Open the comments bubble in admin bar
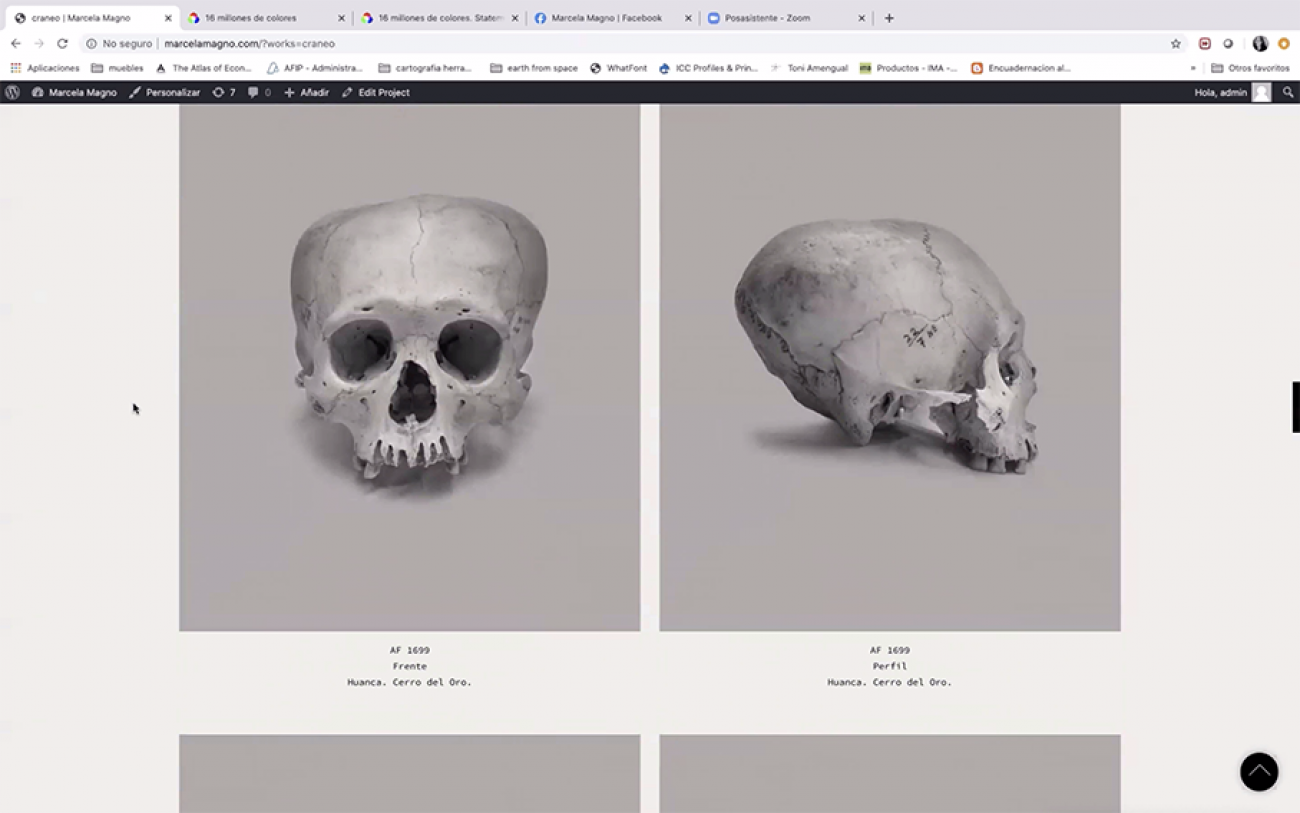 click(259, 92)
